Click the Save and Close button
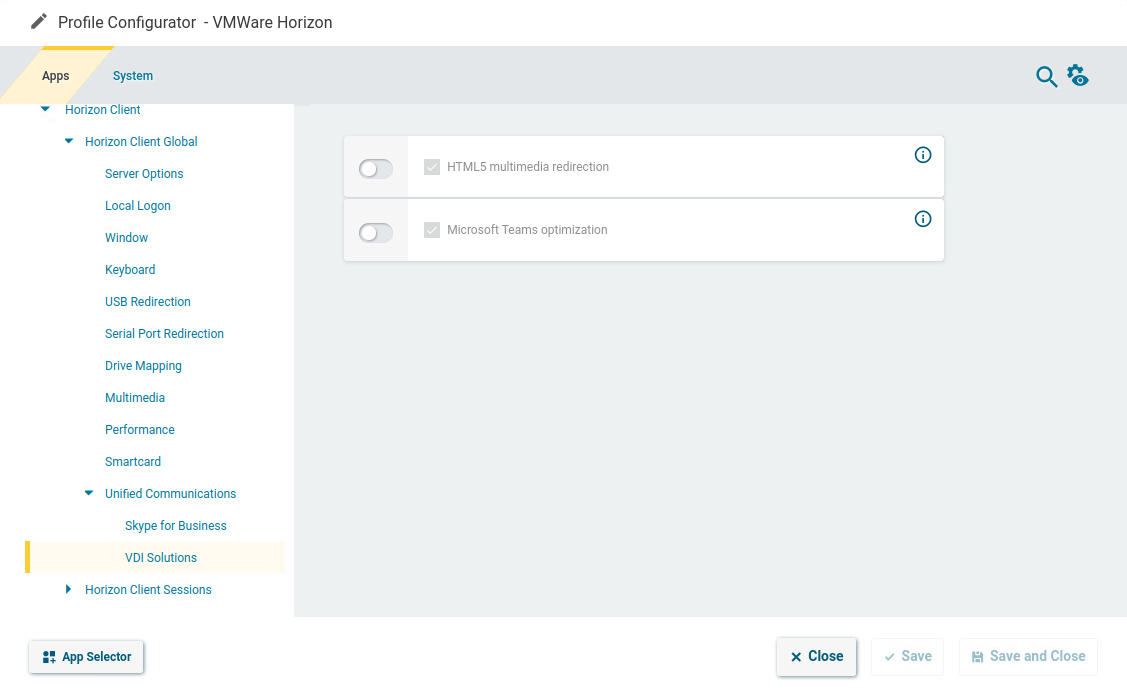Screen dimensions: 1127x695 tap(1029, 656)
